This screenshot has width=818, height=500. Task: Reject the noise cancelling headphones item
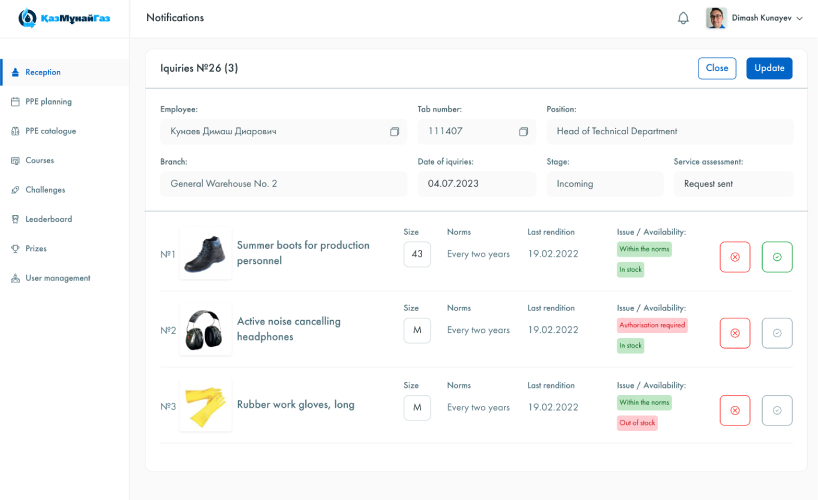coord(735,333)
